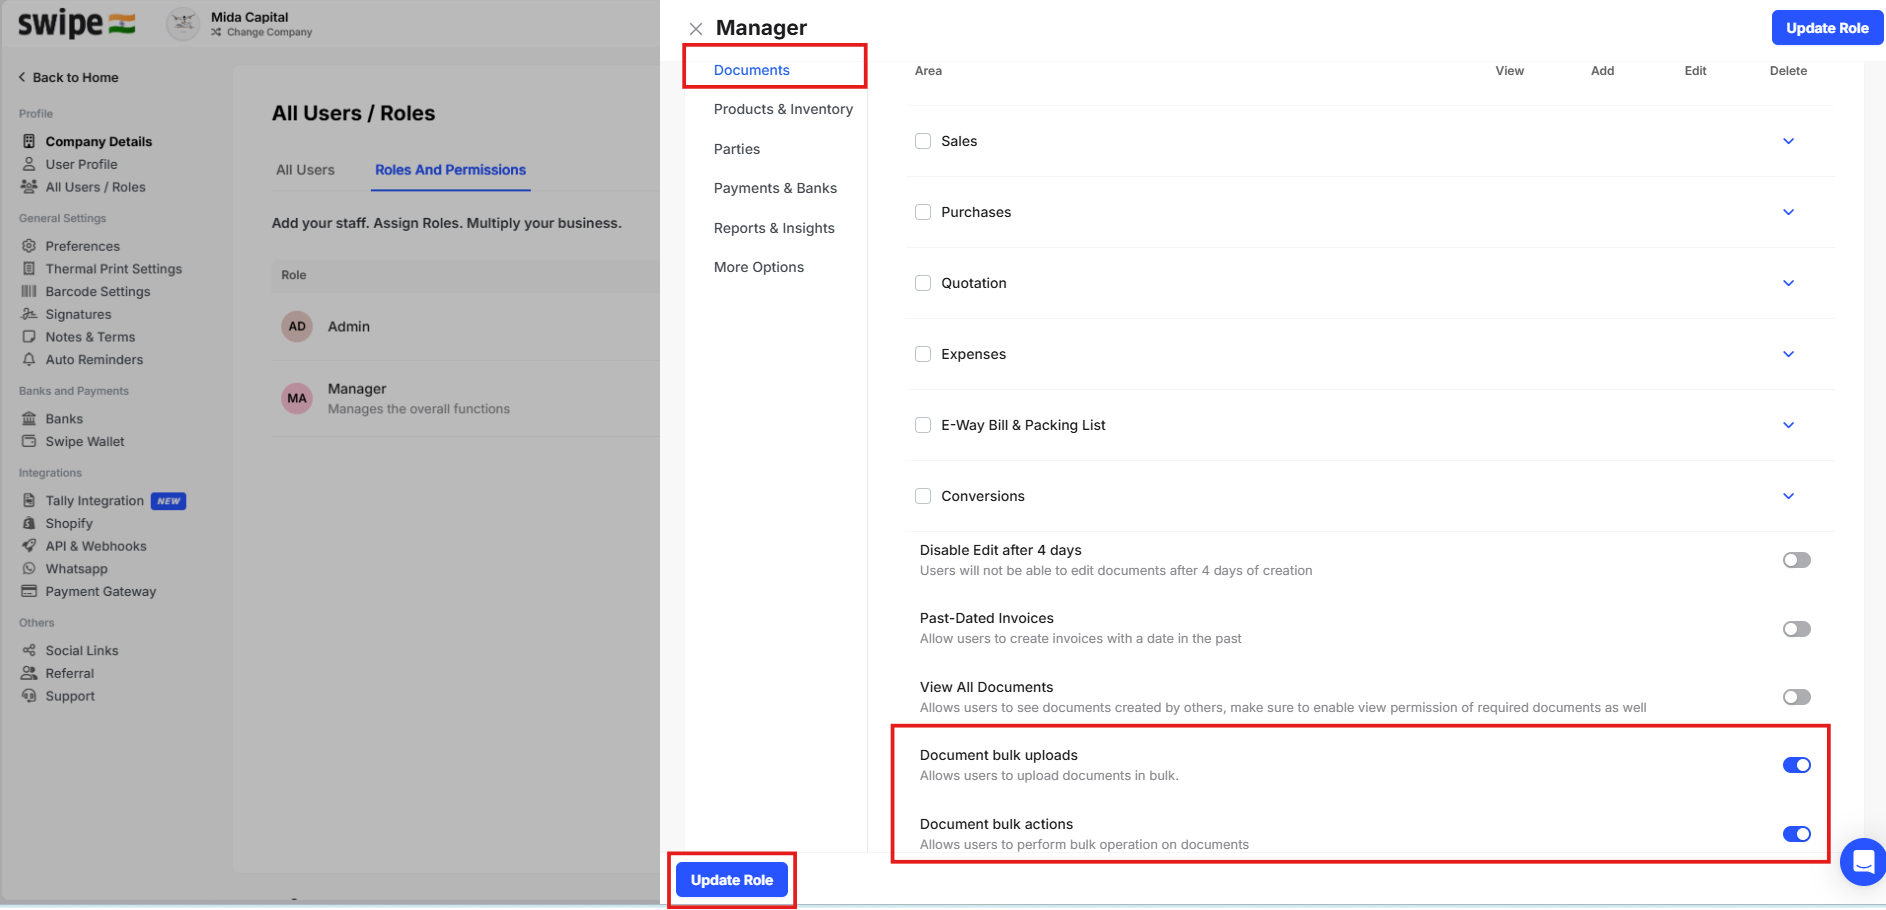
Task: Expand the Quotation row chevron
Action: point(1788,283)
